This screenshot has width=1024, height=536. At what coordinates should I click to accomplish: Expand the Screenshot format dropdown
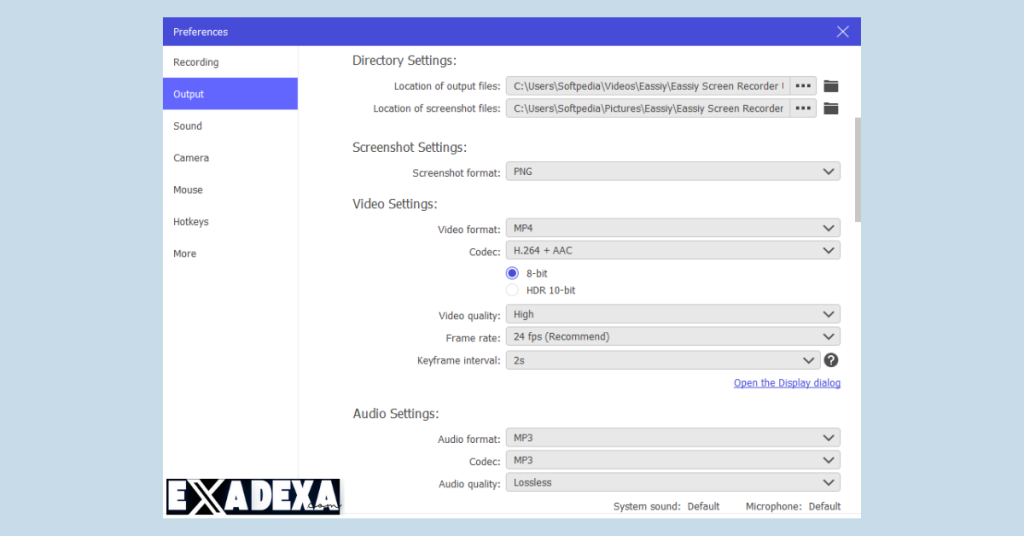pos(672,172)
